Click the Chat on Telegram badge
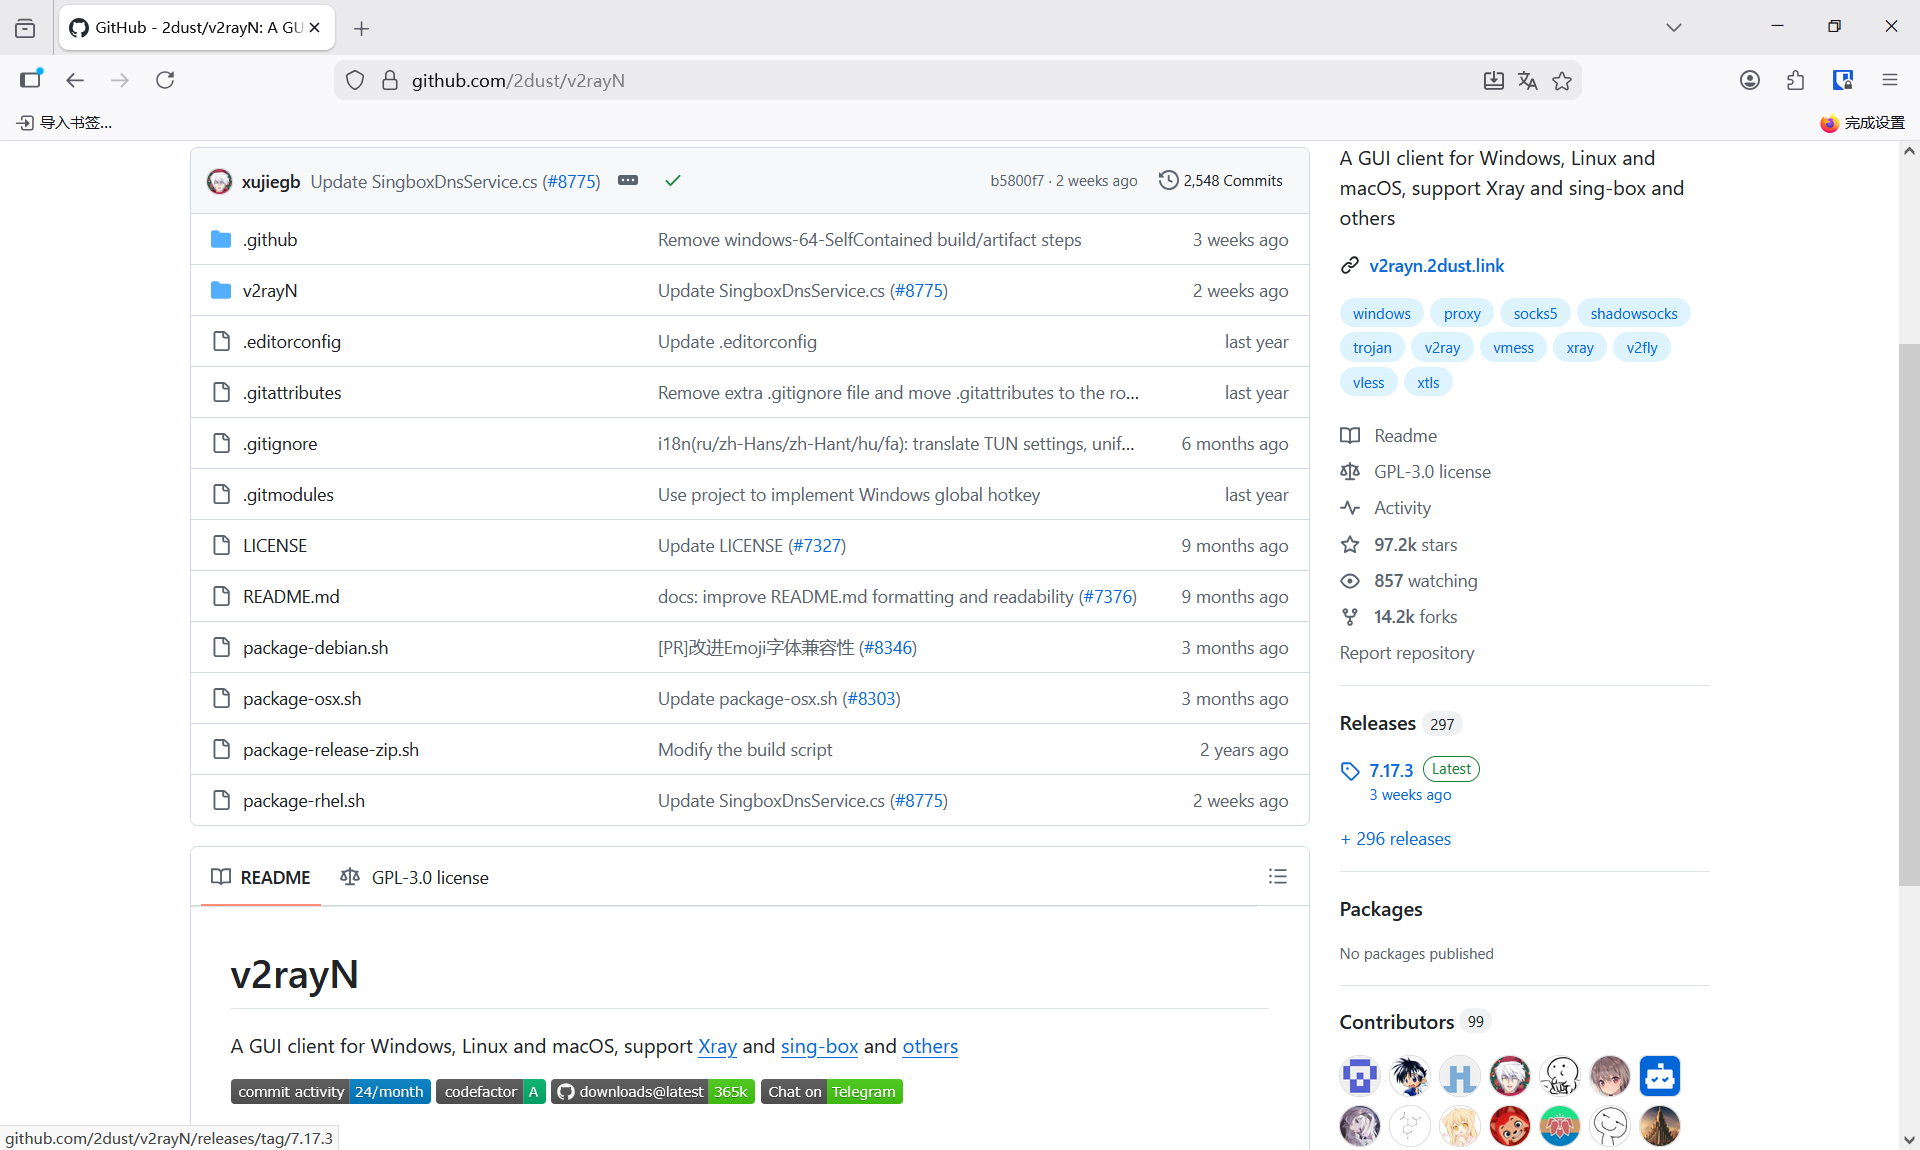 (x=831, y=1091)
